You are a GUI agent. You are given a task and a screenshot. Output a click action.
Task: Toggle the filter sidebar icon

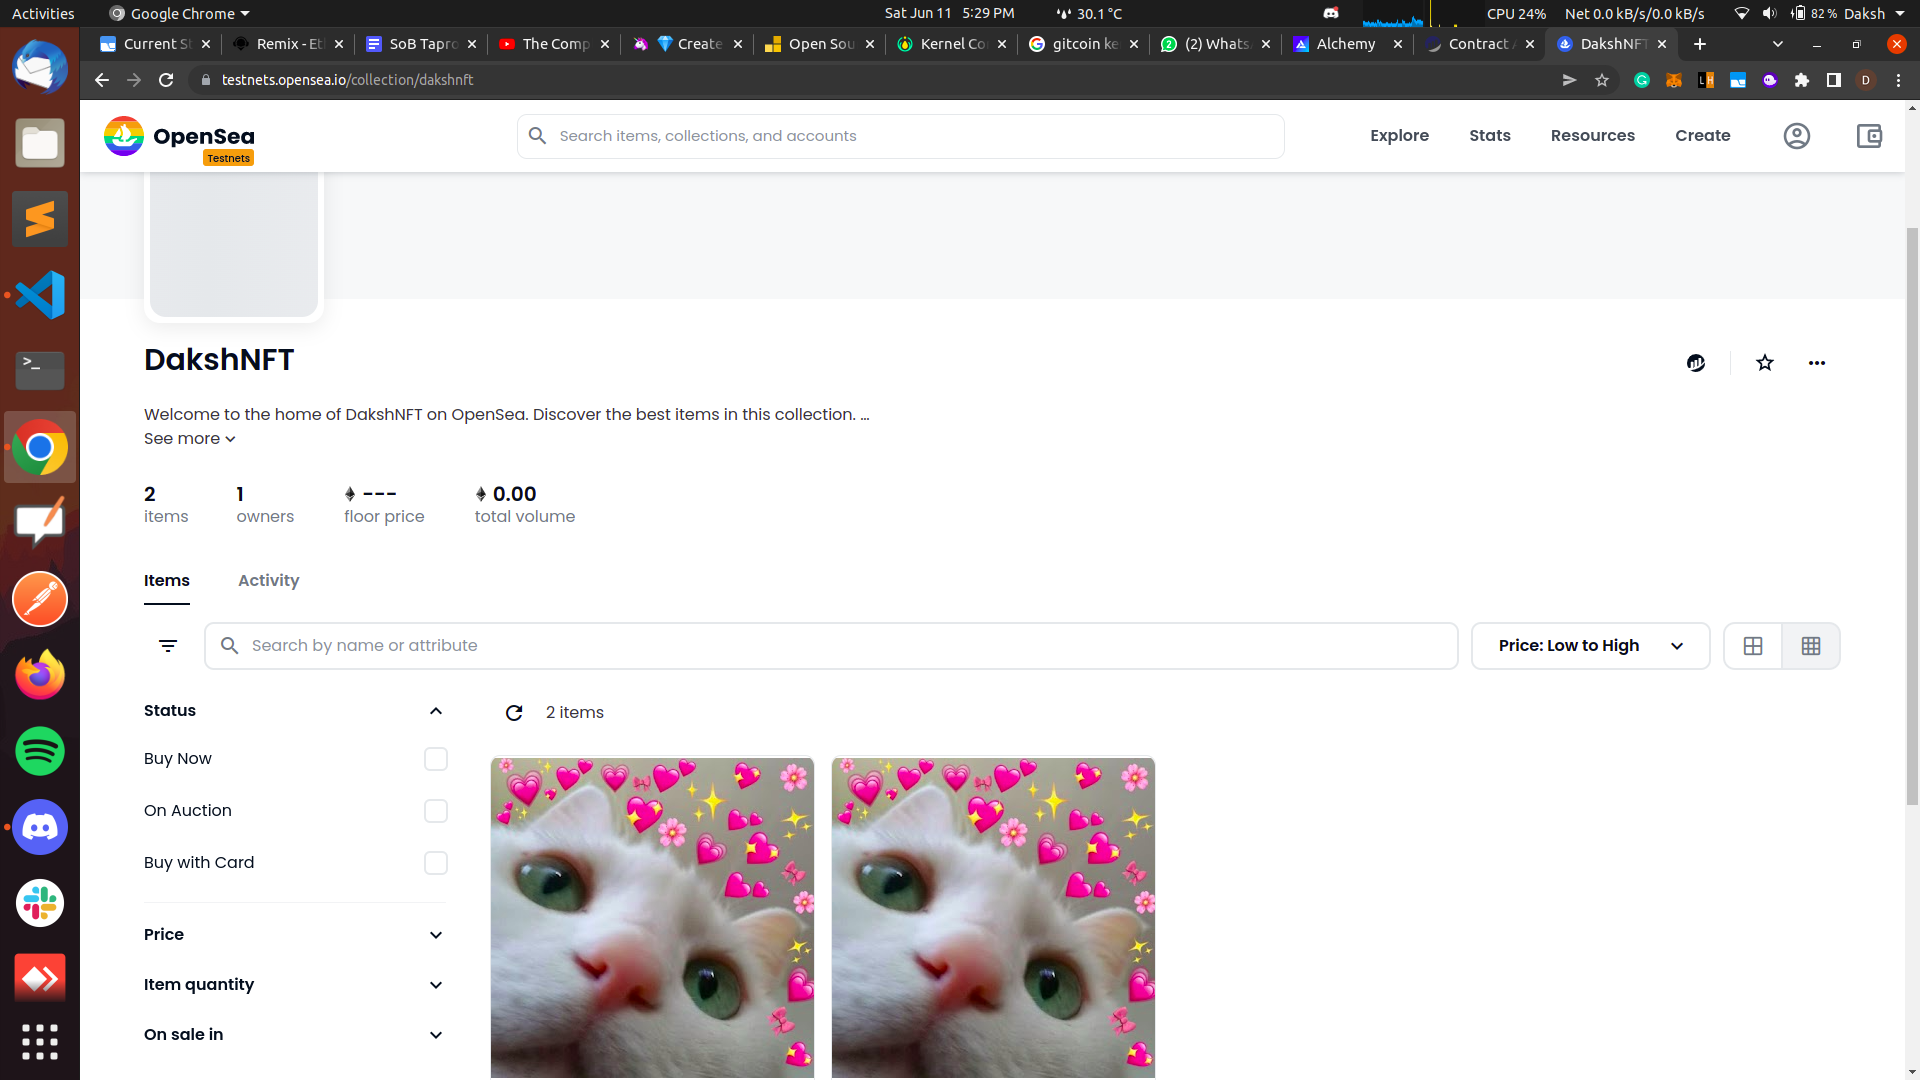coord(168,646)
